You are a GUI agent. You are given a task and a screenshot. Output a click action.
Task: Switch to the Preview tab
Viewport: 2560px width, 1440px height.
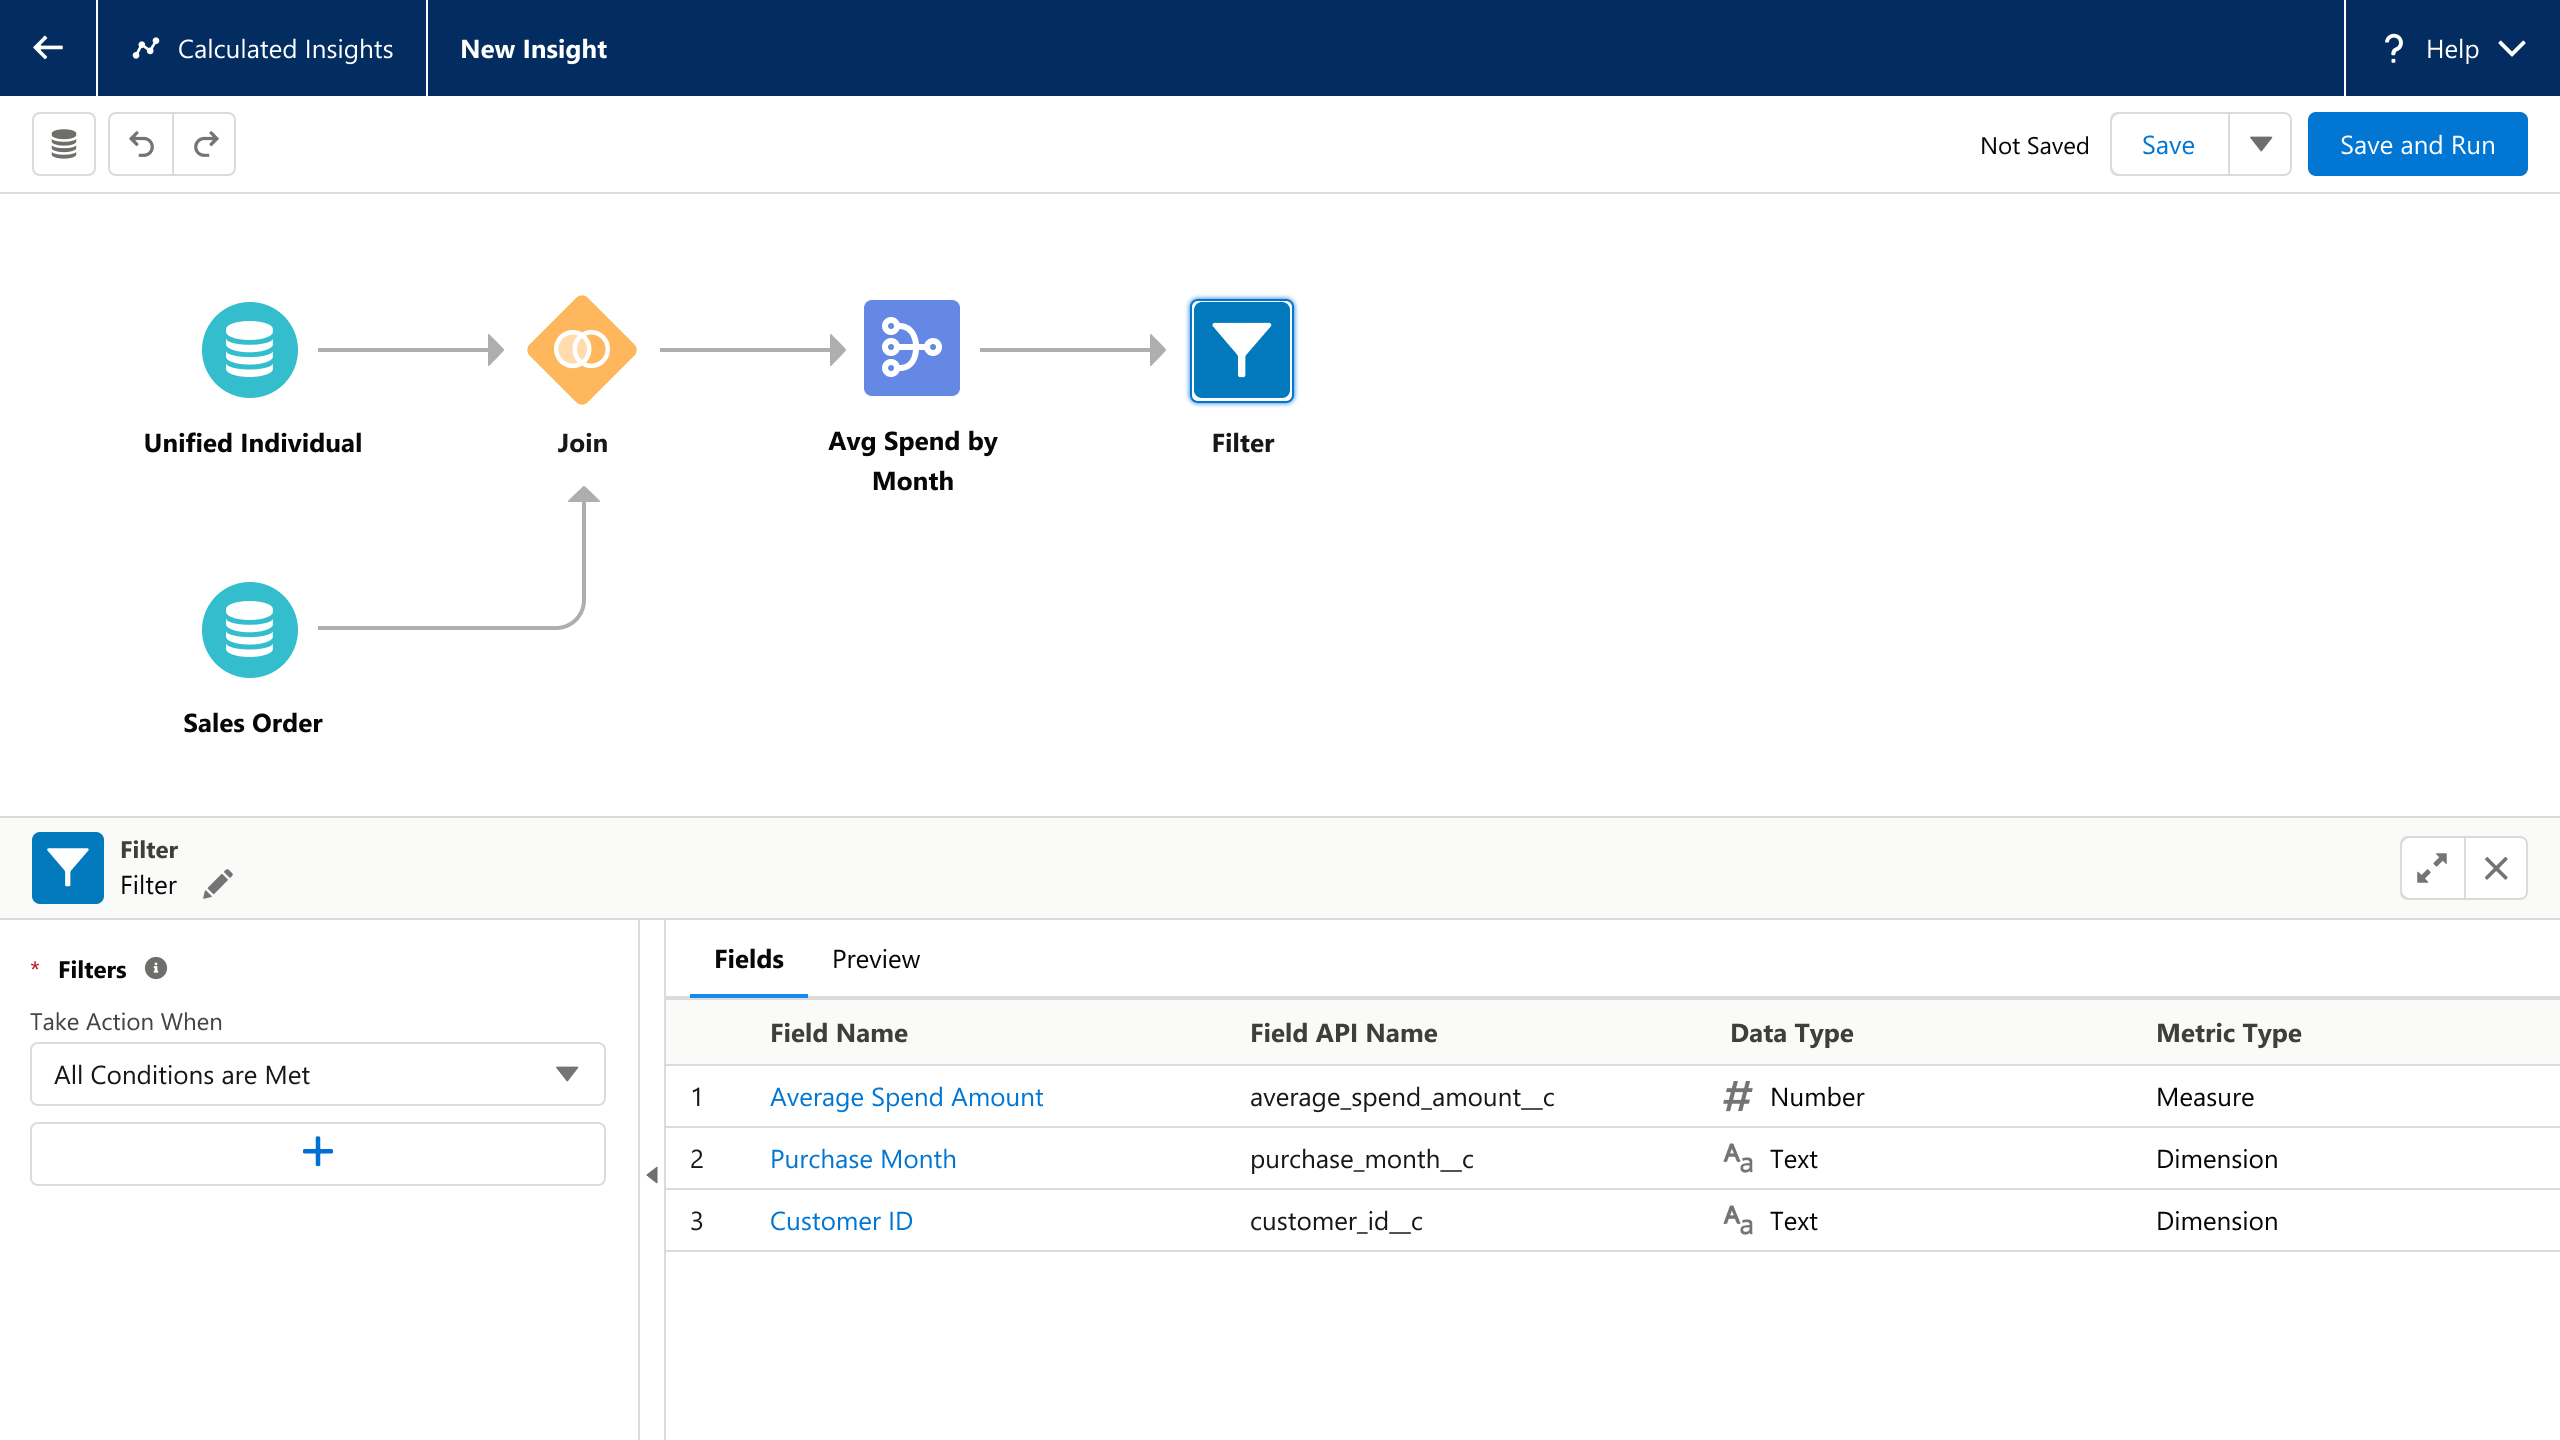(x=875, y=958)
